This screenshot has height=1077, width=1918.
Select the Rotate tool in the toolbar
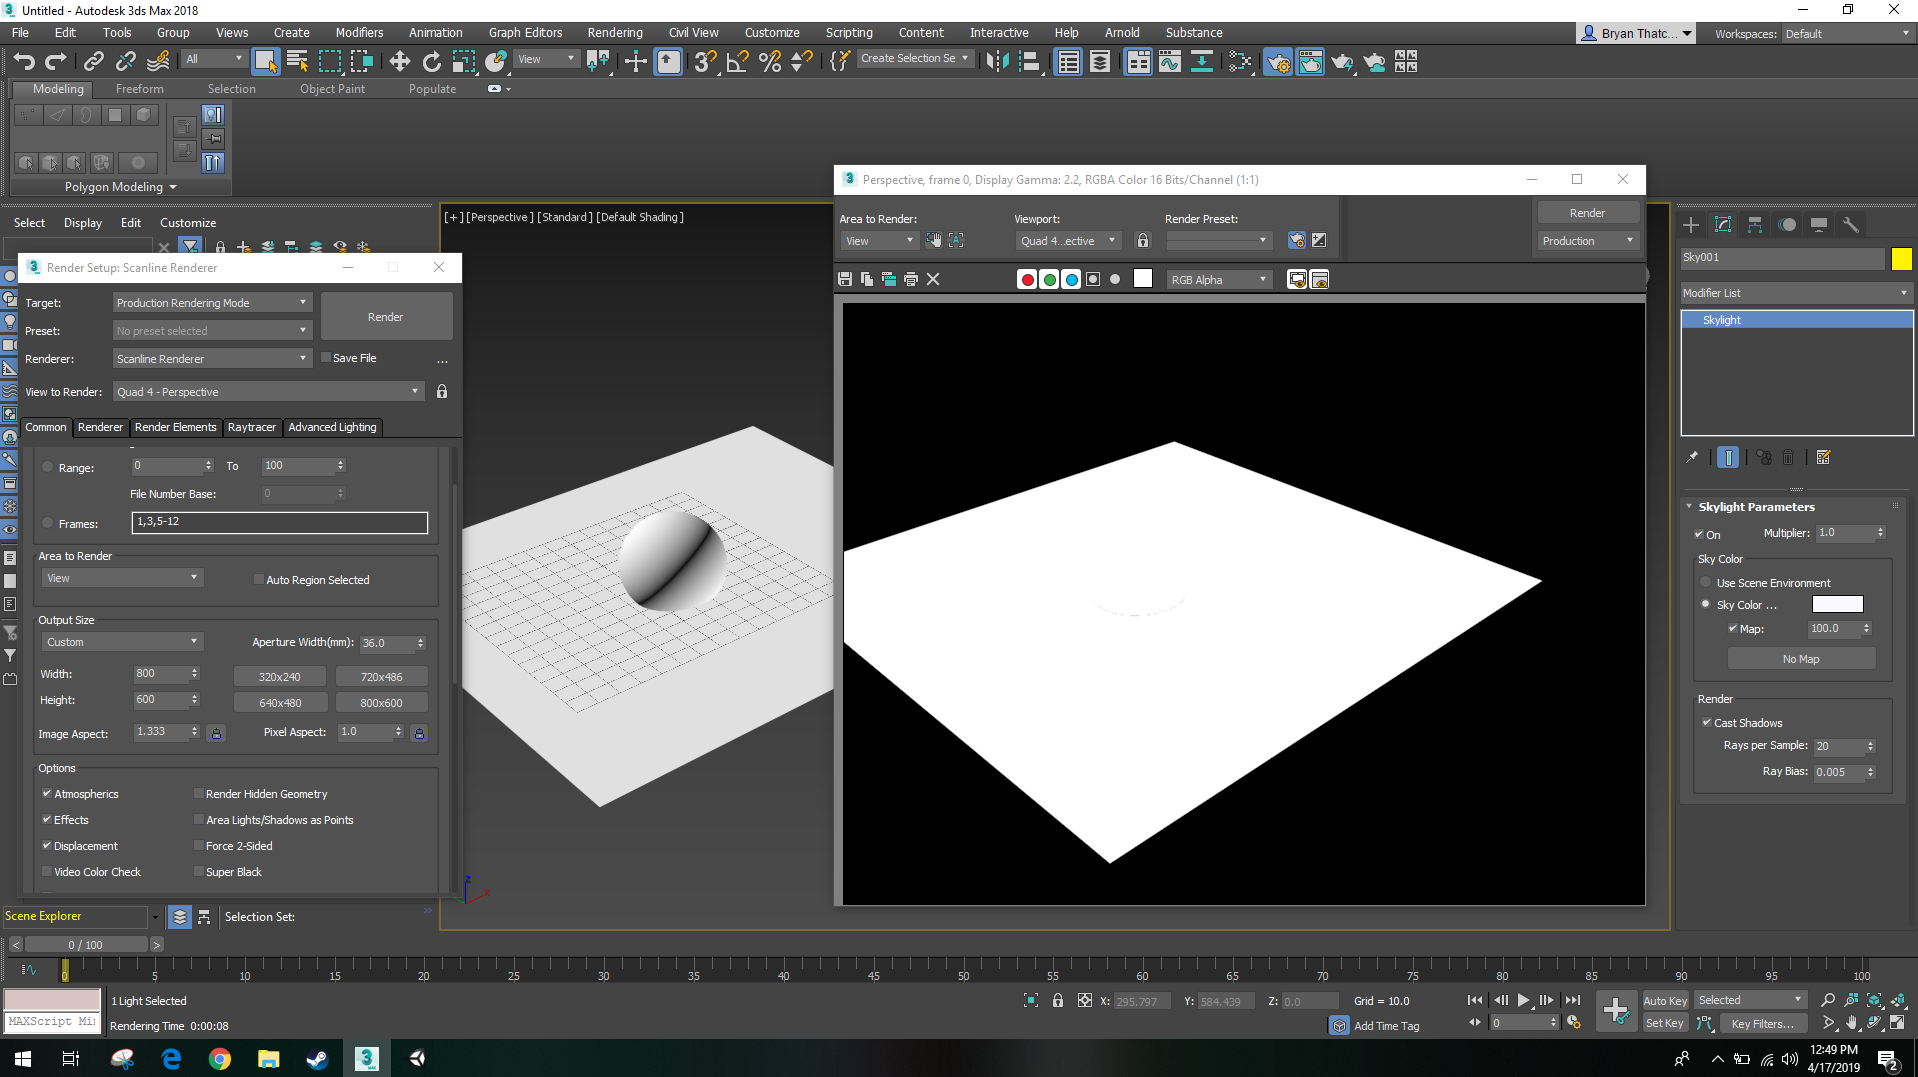[x=431, y=61]
